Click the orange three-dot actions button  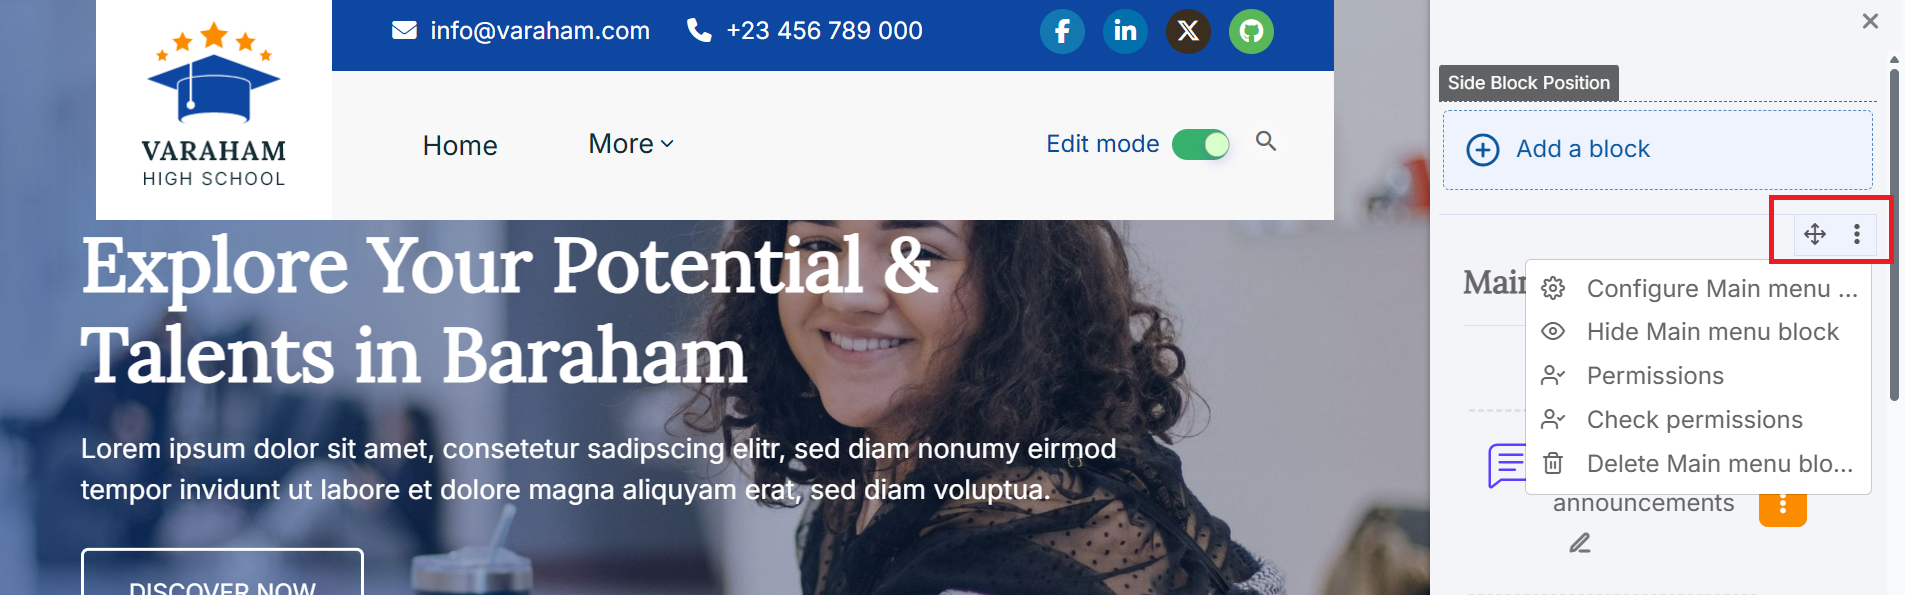pyautogui.click(x=1783, y=506)
